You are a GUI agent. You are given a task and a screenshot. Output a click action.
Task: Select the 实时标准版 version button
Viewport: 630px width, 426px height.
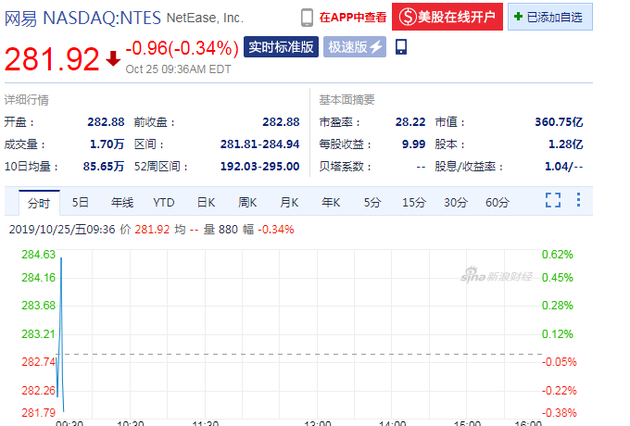pos(281,47)
